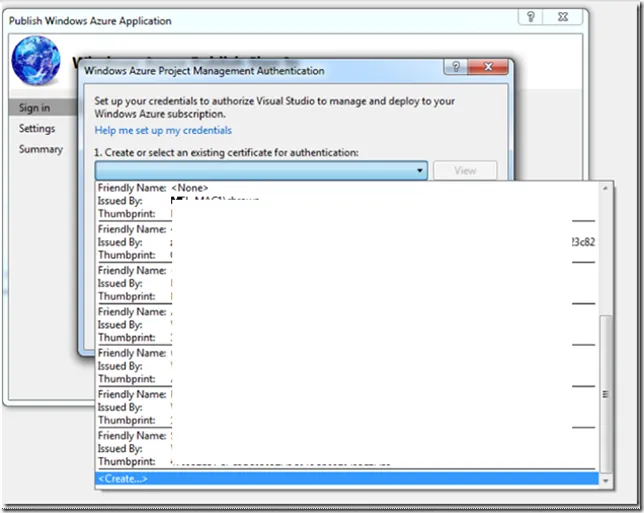Viewport: 644px width, 513px height.
Task: Select the Summary step in Publish window
Action: 41,149
